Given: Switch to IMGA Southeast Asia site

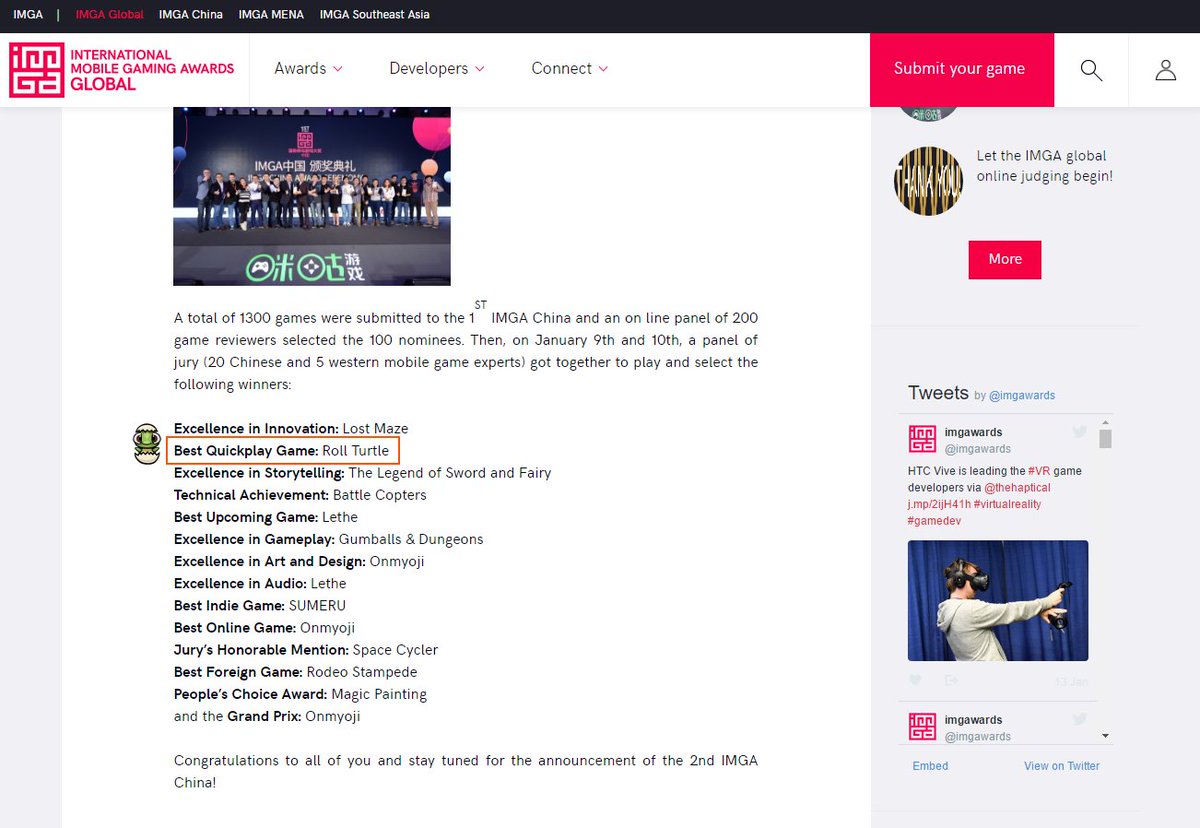Looking at the screenshot, I should [x=375, y=15].
